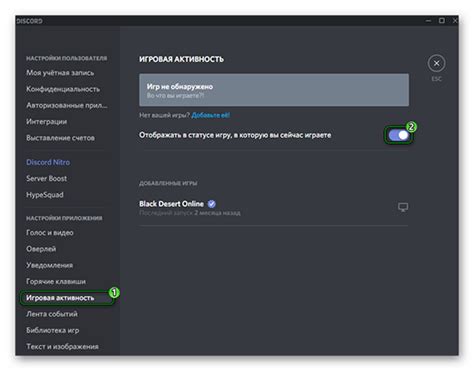
Task: Open 'Лента событий' settings
Action: [x=52, y=314]
